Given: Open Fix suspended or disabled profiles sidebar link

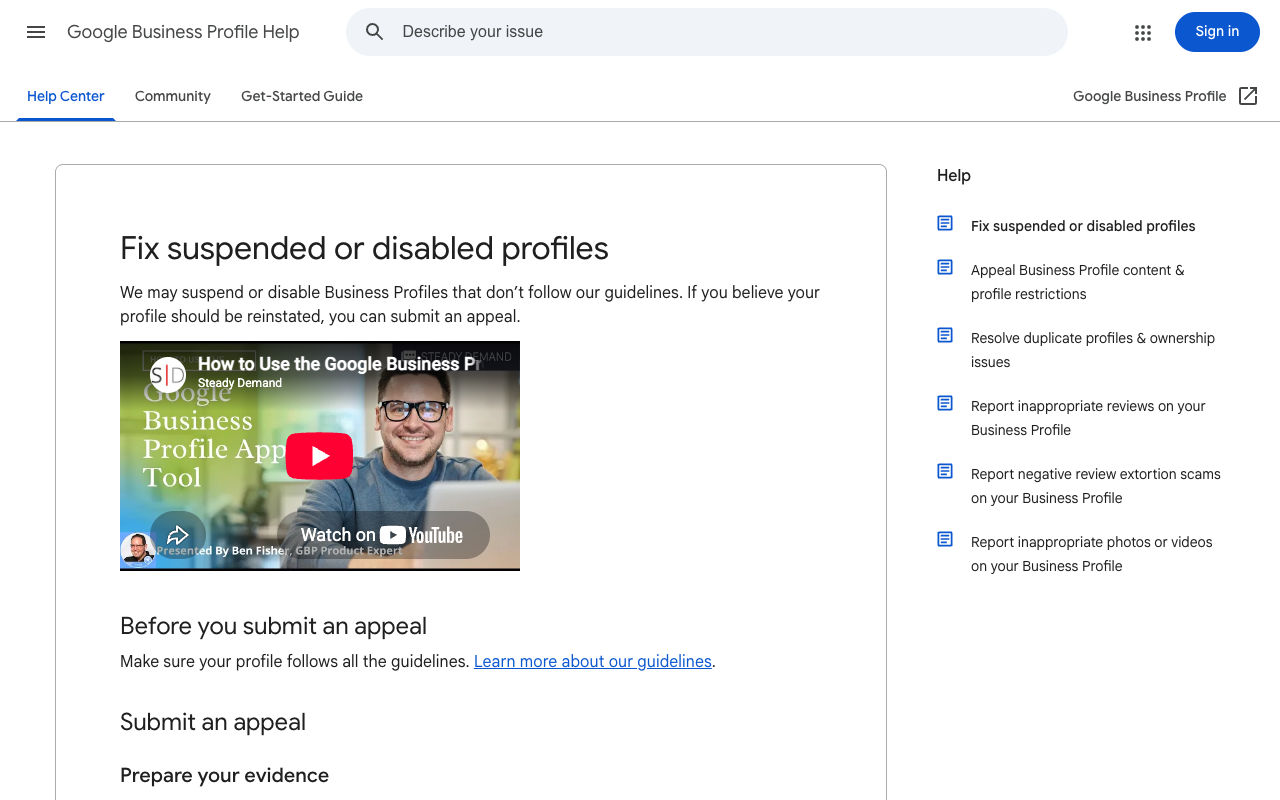Looking at the screenshot, I should point(1083,226).
